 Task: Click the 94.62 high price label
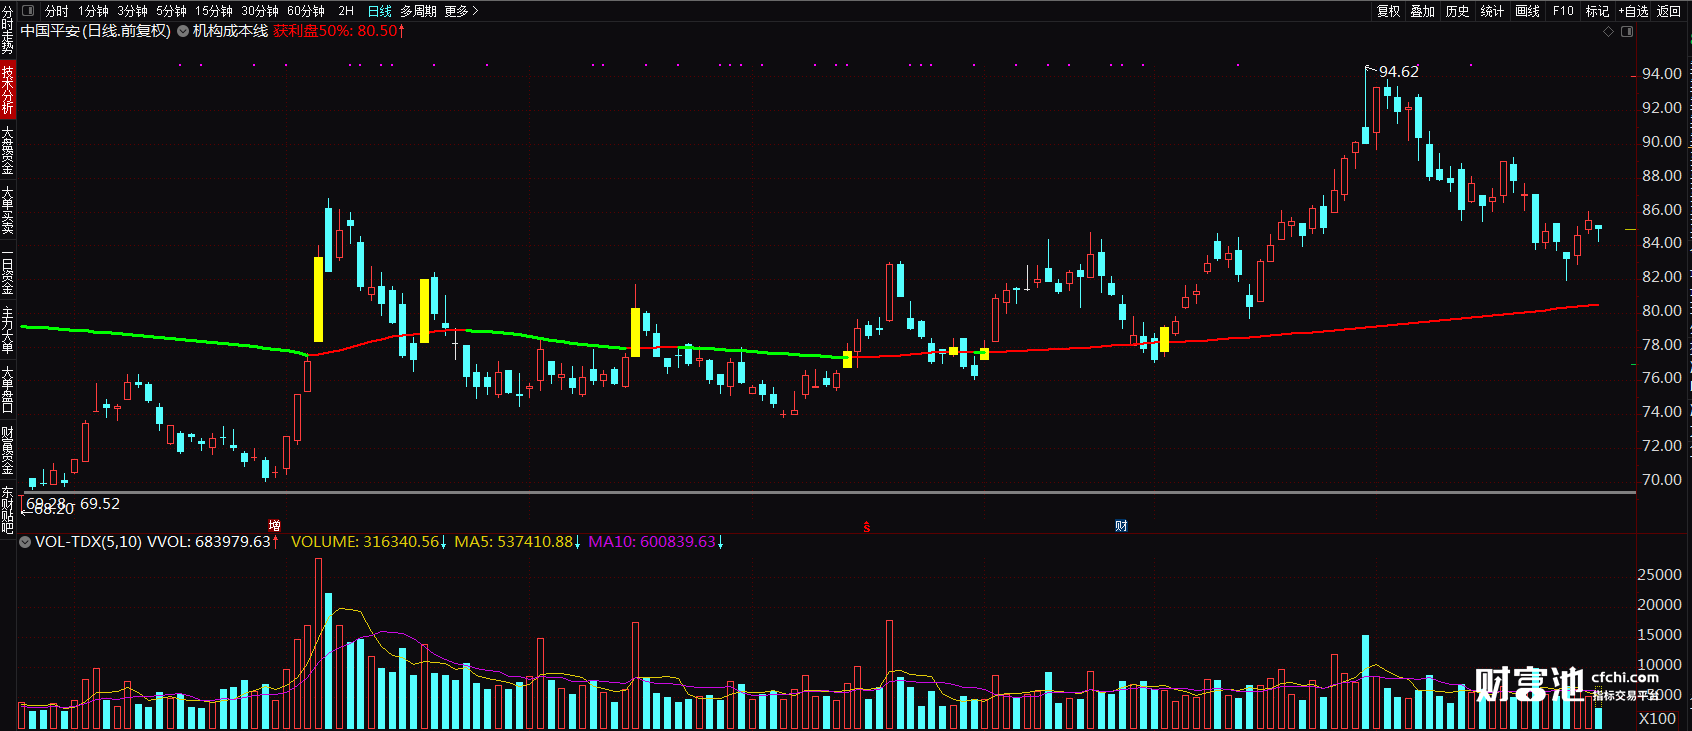(1398, 72)
